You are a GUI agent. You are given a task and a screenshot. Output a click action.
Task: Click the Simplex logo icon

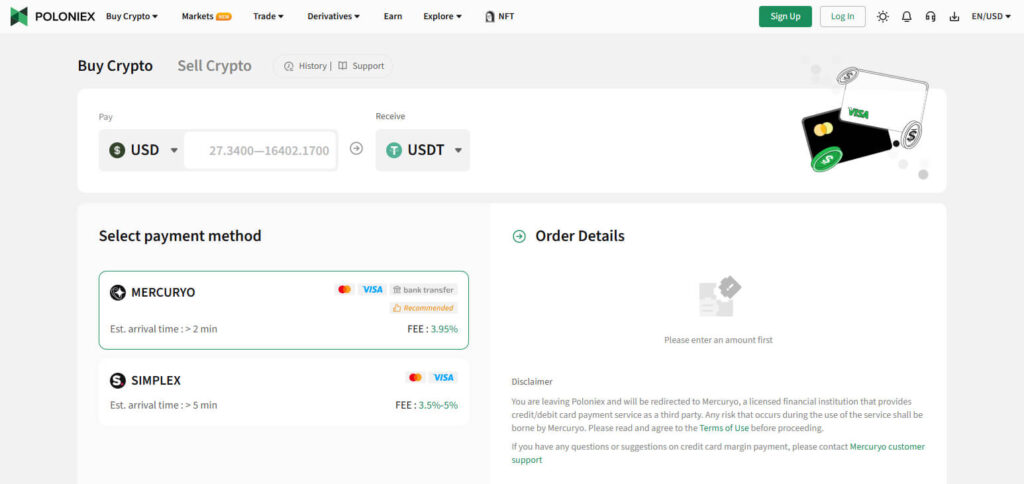118,380
